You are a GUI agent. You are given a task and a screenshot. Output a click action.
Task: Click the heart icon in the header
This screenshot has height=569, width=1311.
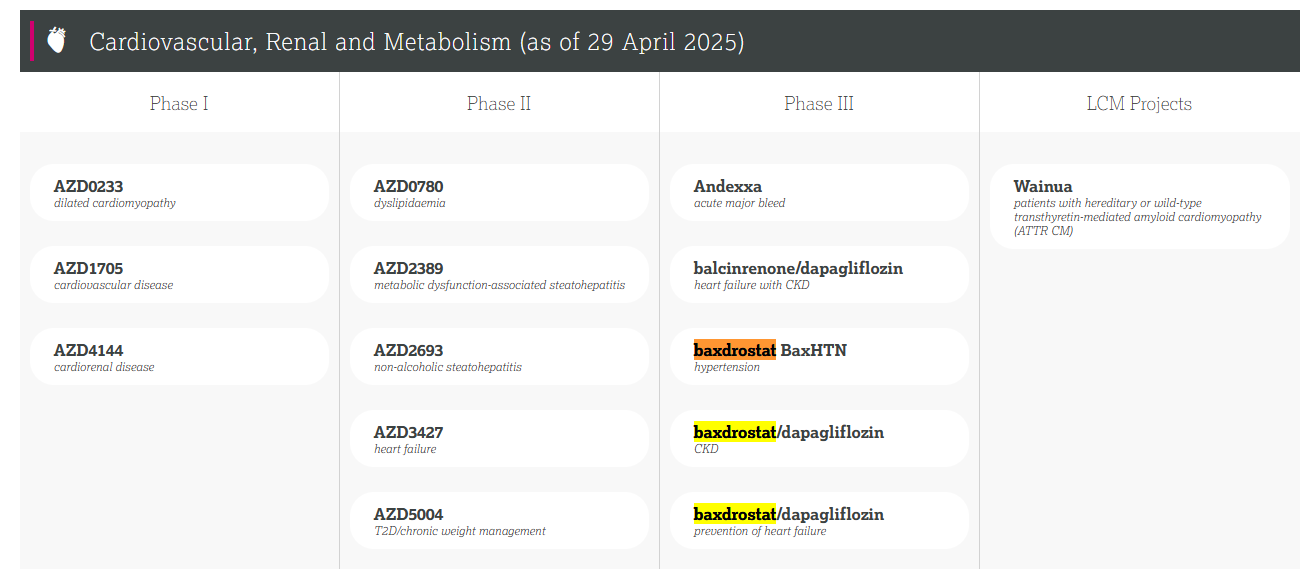[57, 41]
